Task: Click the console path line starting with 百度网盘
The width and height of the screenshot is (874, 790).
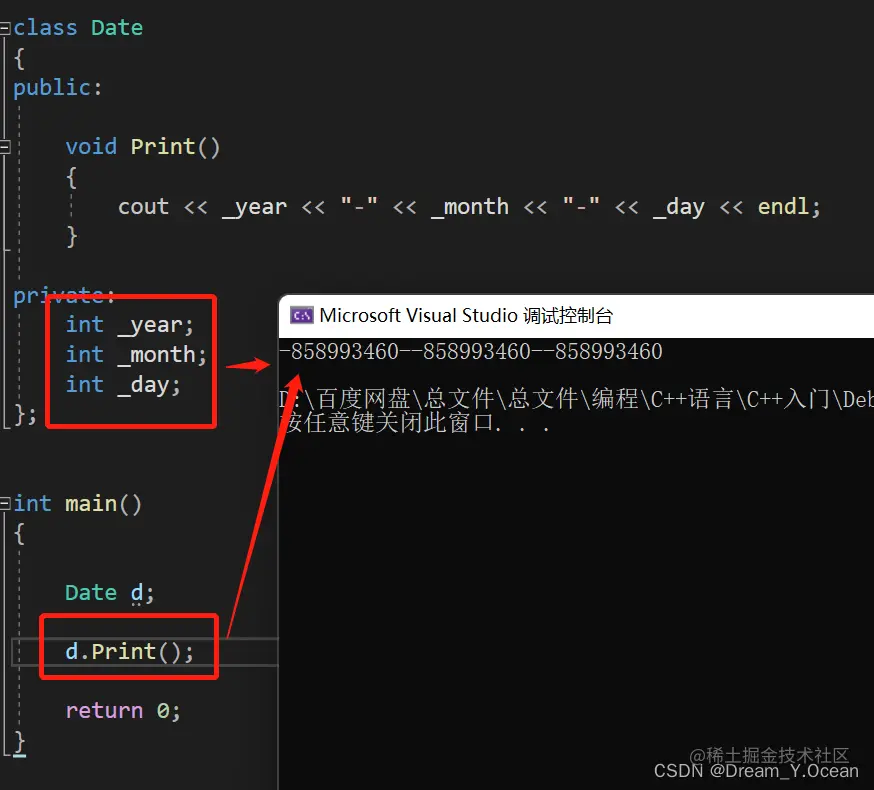Action: [576, 399]
